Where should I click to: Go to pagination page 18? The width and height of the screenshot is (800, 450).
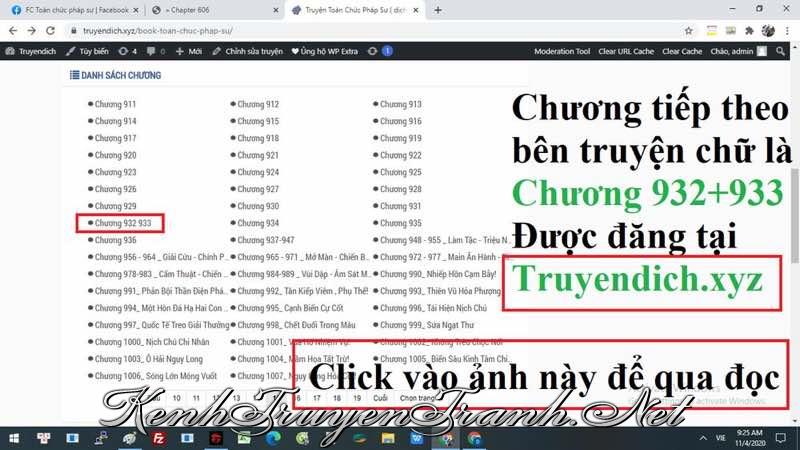(x=337, y=398)
